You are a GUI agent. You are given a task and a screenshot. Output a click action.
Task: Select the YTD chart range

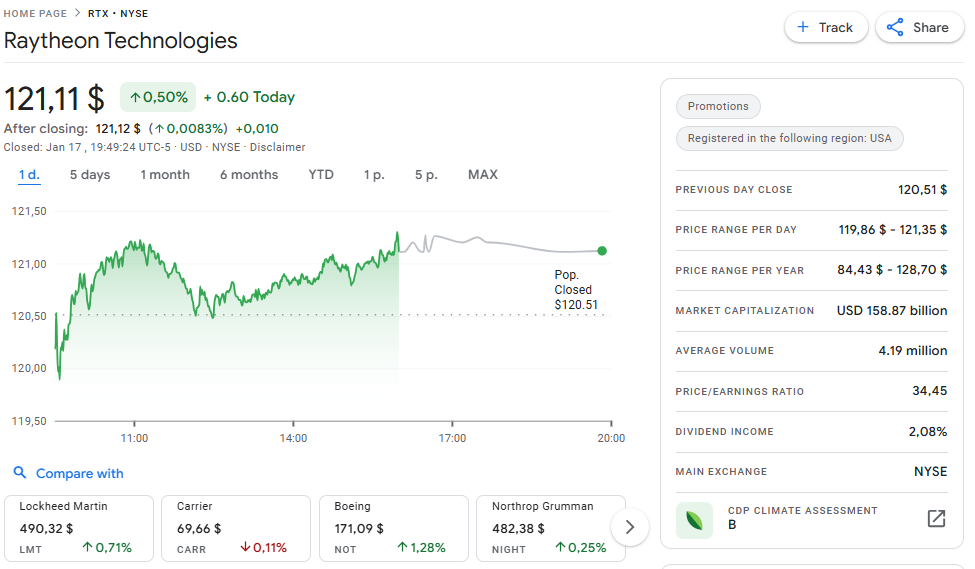click(x=321, y=175)
